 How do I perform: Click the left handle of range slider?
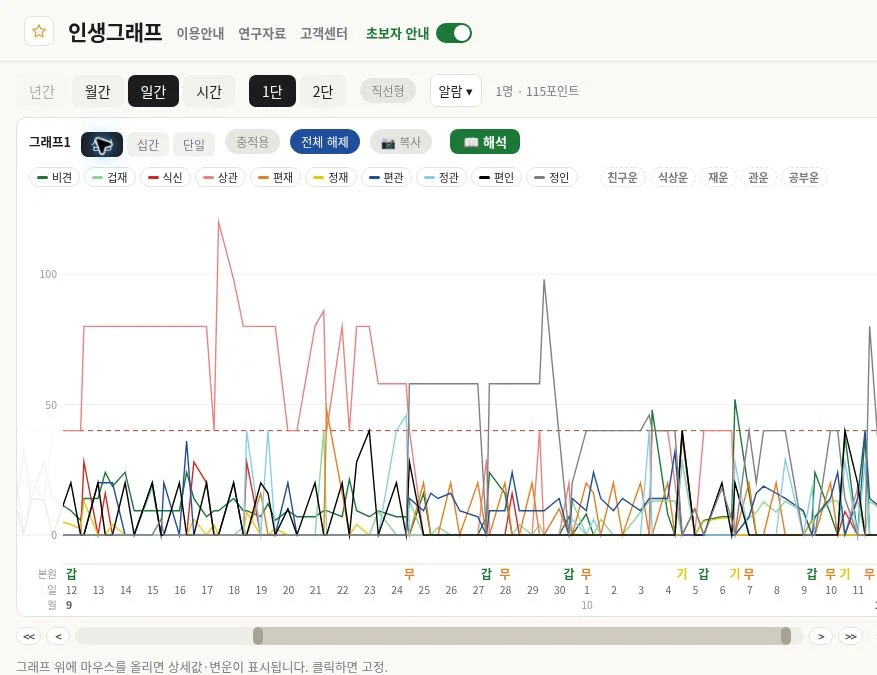pos(258,636)
